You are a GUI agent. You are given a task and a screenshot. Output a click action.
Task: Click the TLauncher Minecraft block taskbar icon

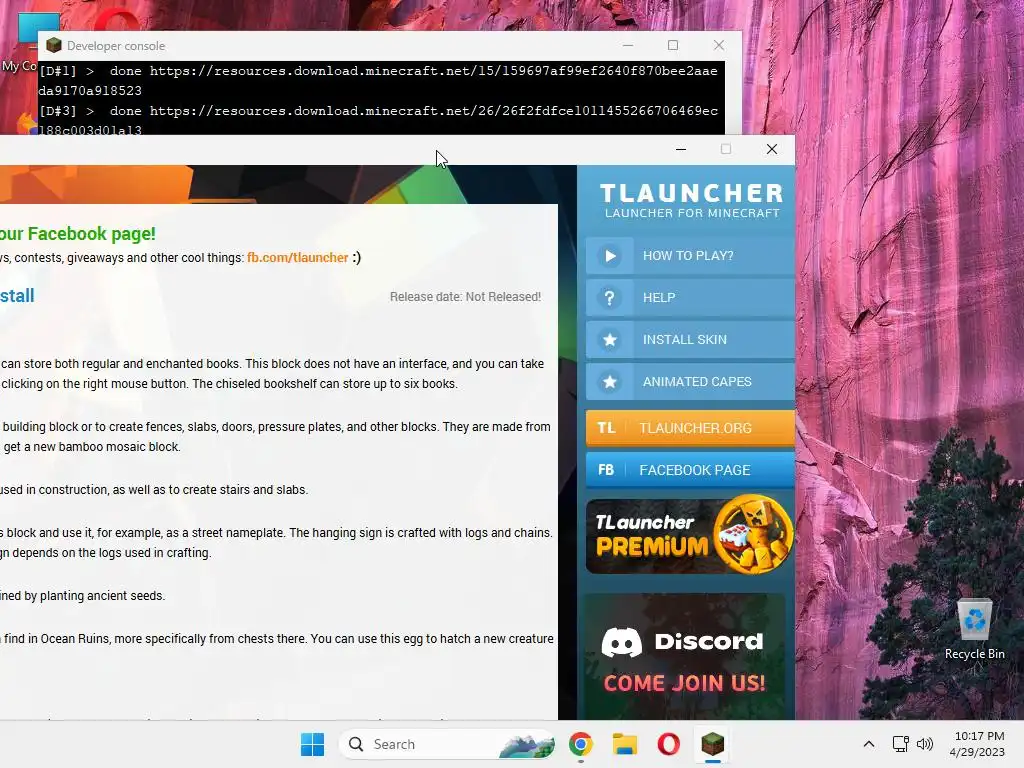(712, 744)
